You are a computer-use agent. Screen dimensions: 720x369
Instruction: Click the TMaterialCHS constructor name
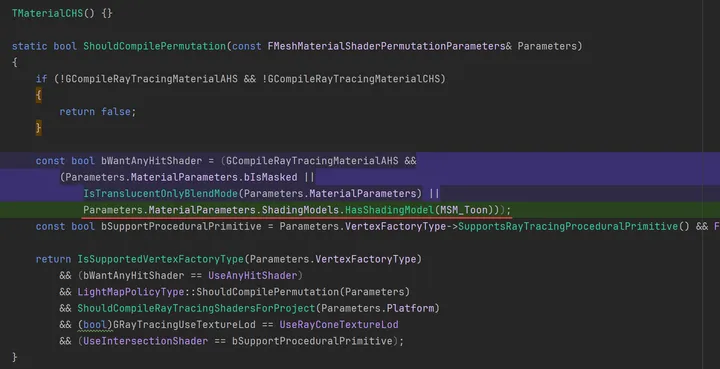click(47, 13)
